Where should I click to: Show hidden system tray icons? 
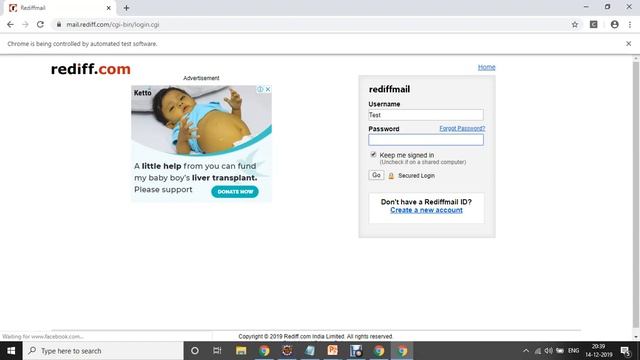click(526, 351)
